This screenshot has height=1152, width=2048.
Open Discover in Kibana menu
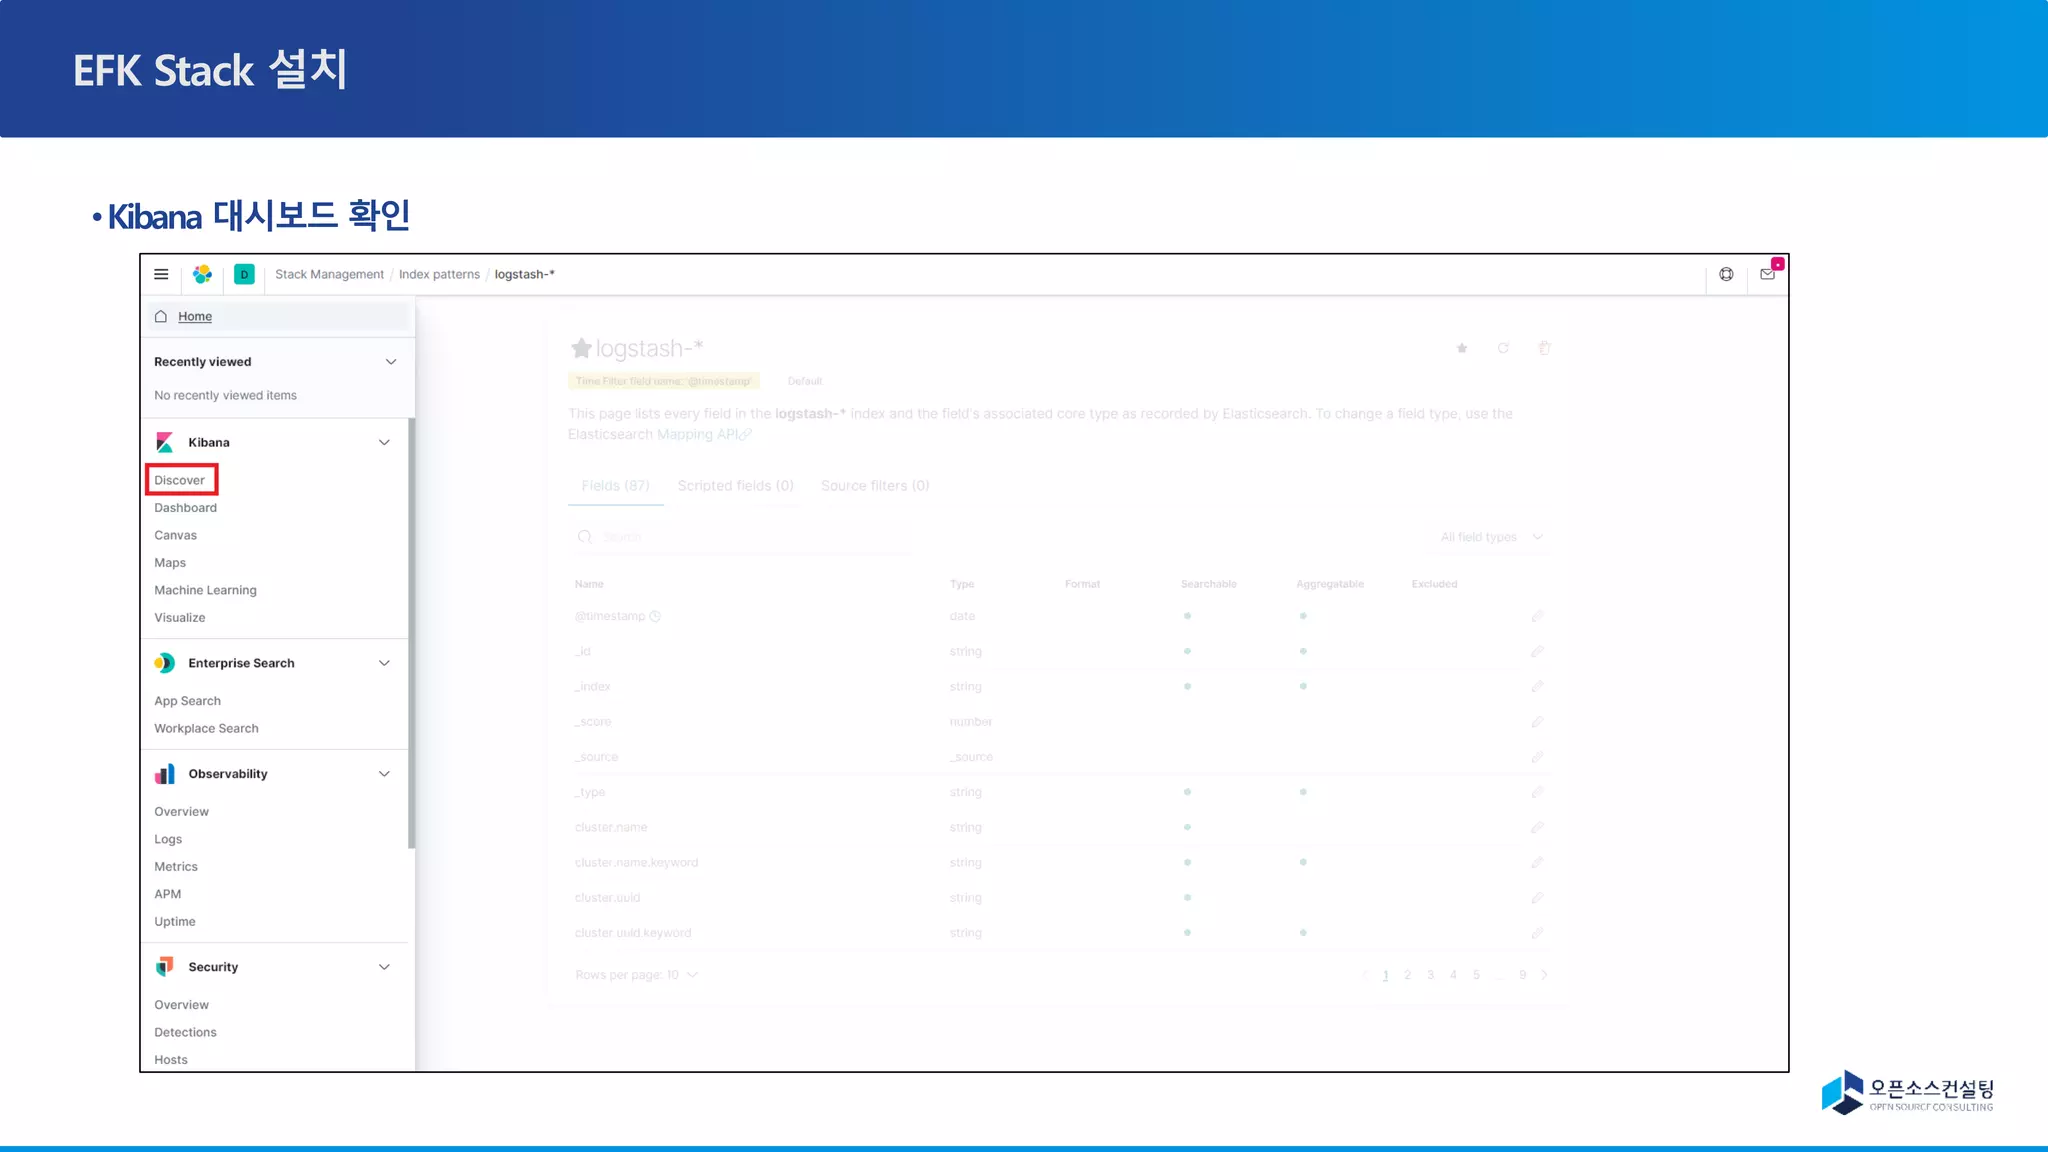tap(180, 480)
